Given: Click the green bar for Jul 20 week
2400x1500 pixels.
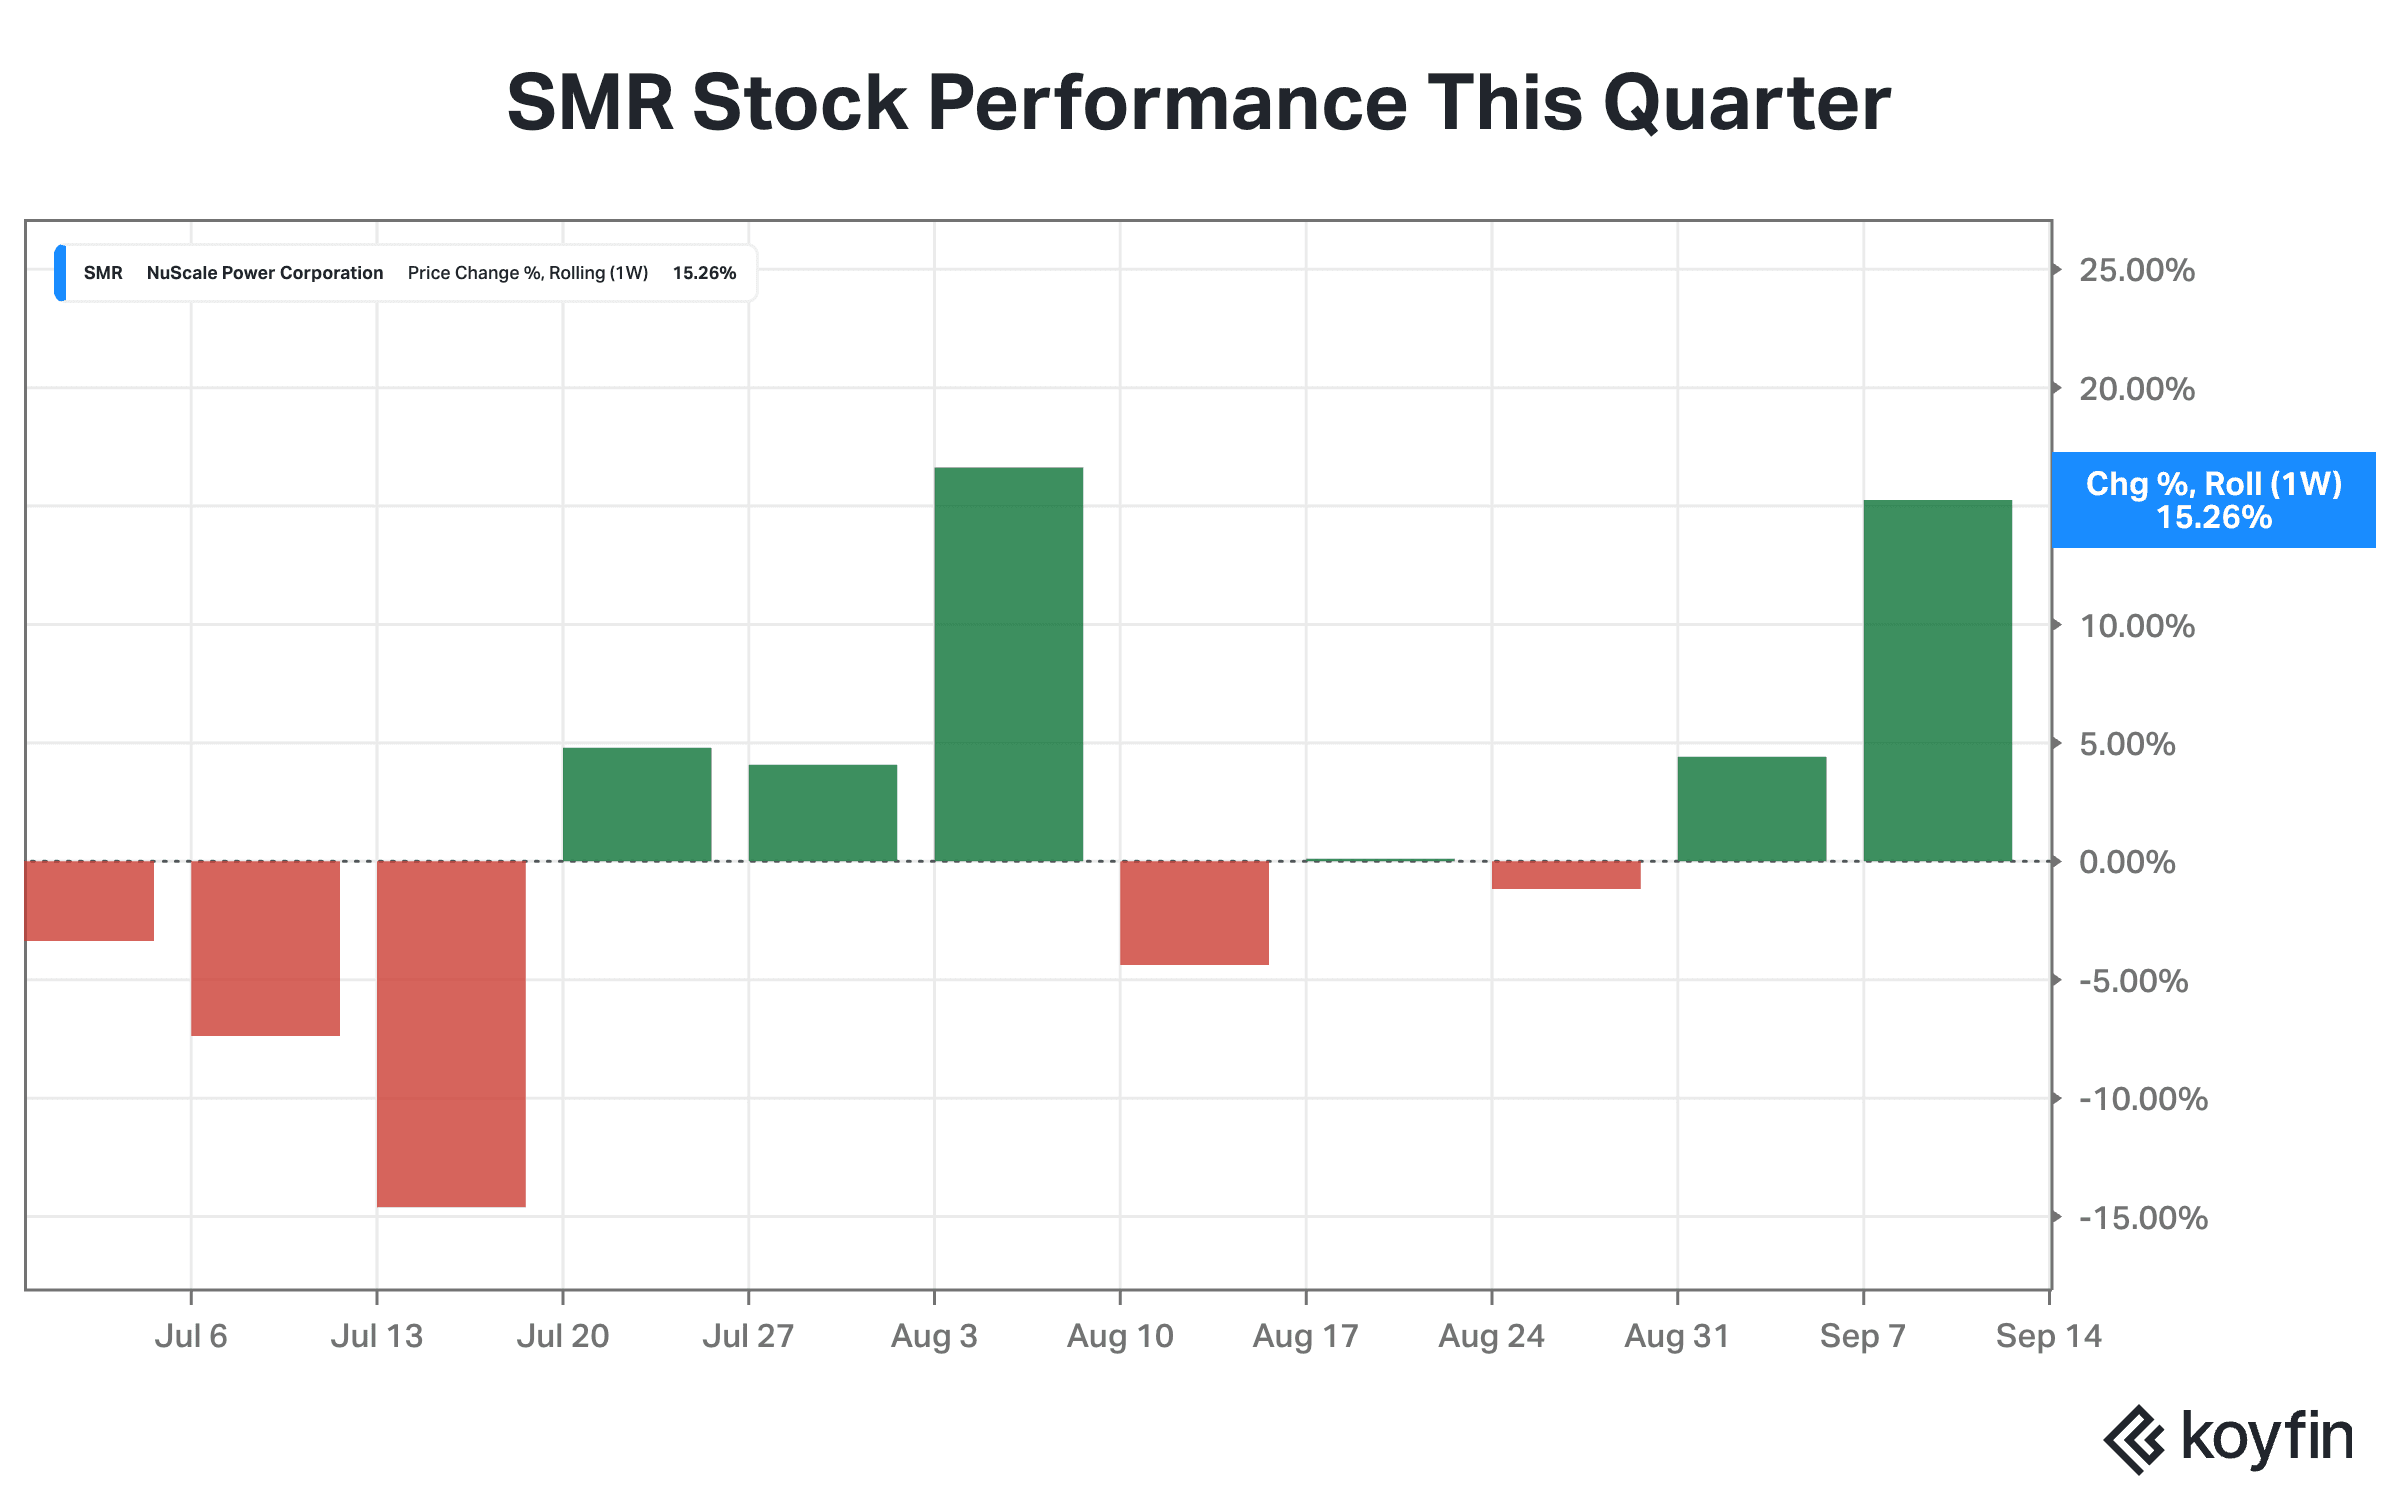Looking at the screenshot, I should tap(637, 805).
